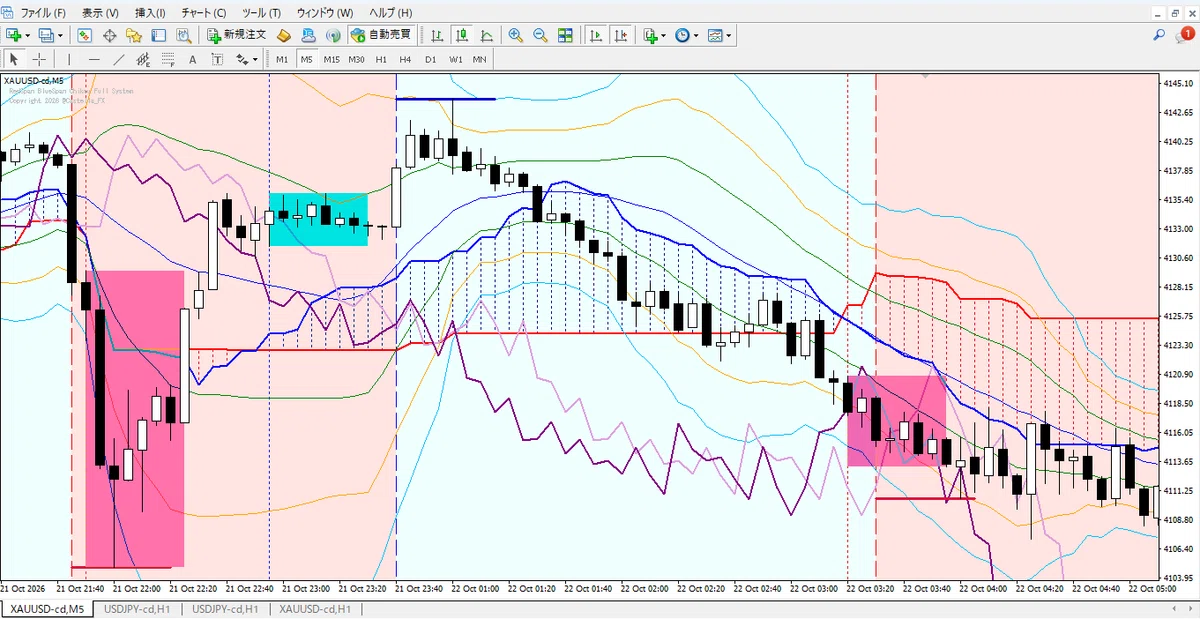Switch timeframe to M15
1200x619 pixels.
(331, 59)
